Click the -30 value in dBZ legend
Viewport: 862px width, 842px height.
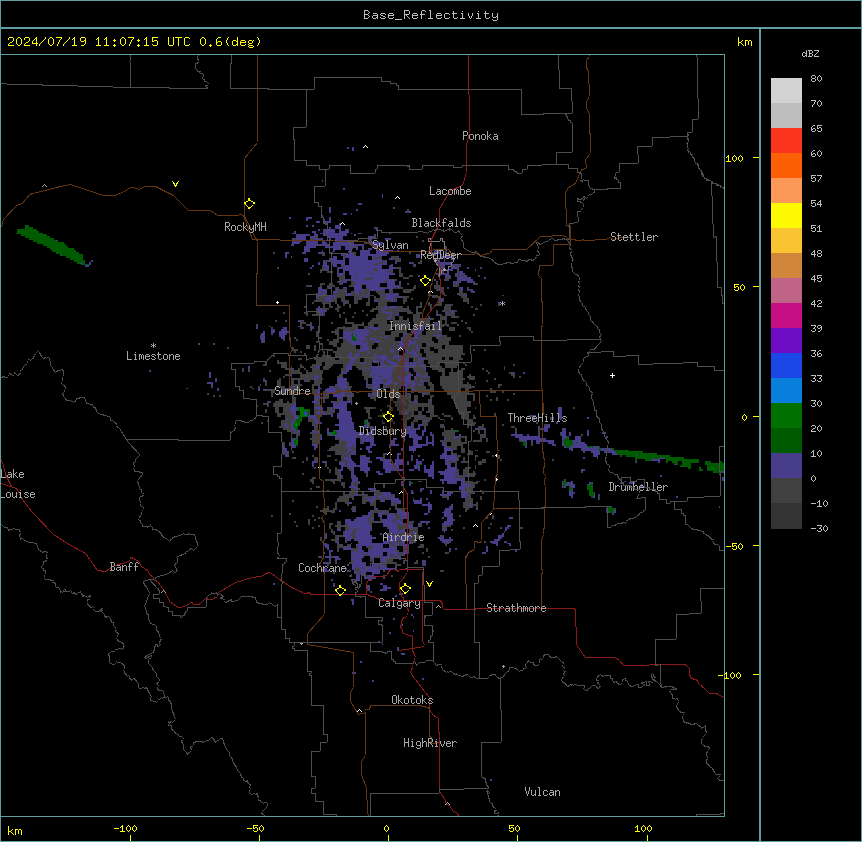click(819, 528)
